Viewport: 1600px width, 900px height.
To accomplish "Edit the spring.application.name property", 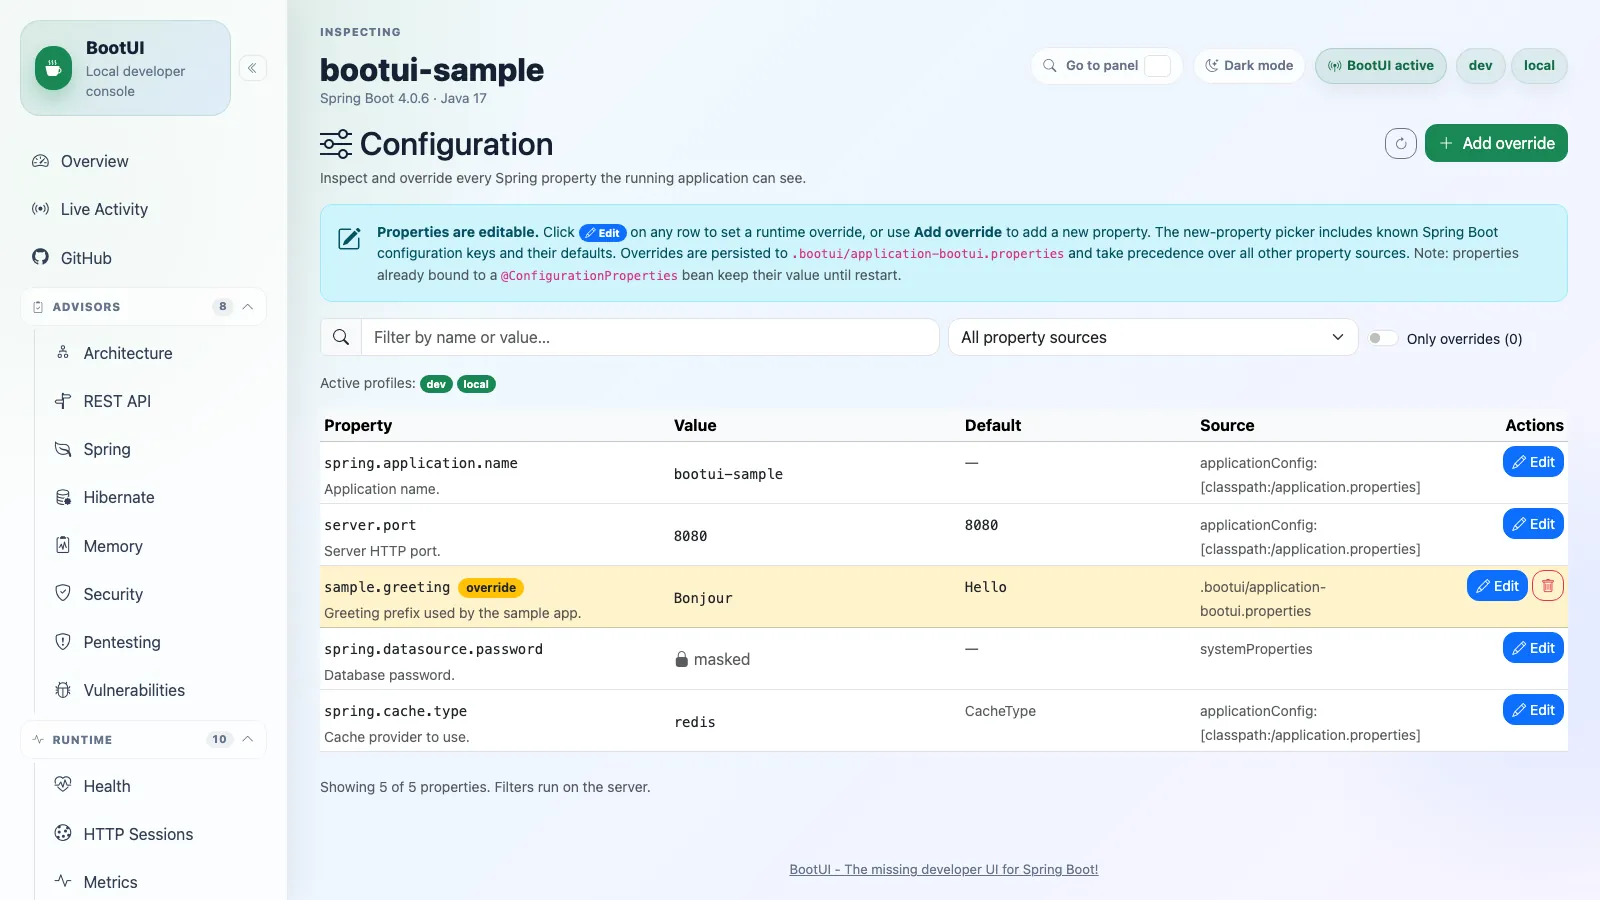I will [1533, 462].
